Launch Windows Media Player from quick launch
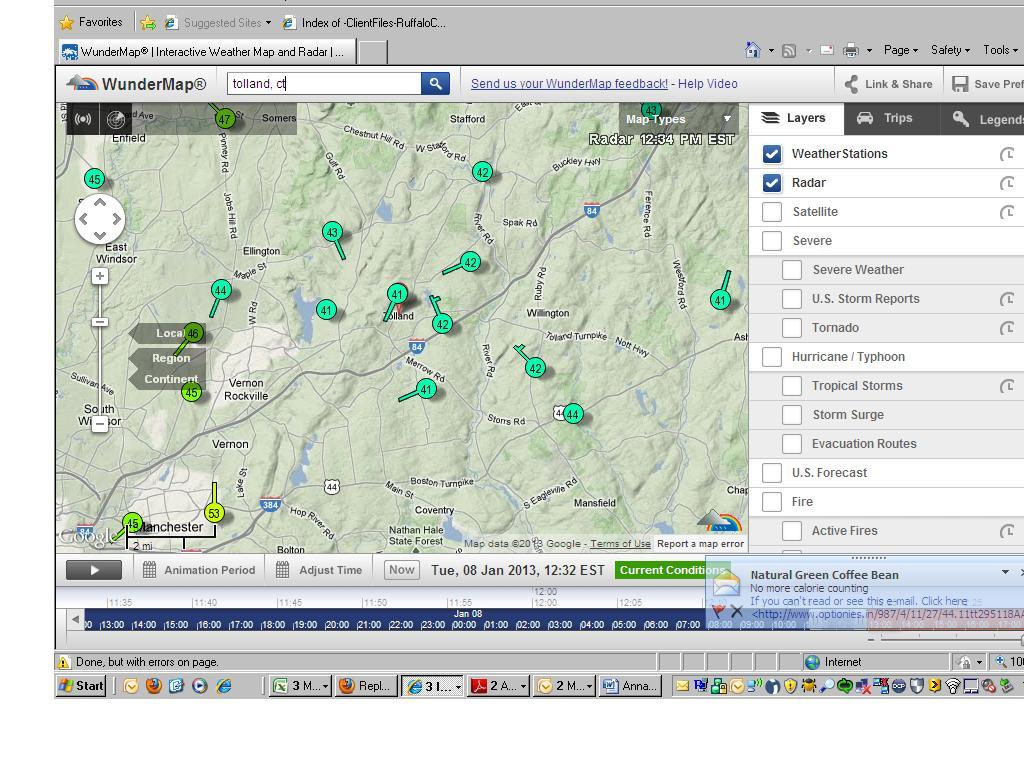 (x=200, y=686)
